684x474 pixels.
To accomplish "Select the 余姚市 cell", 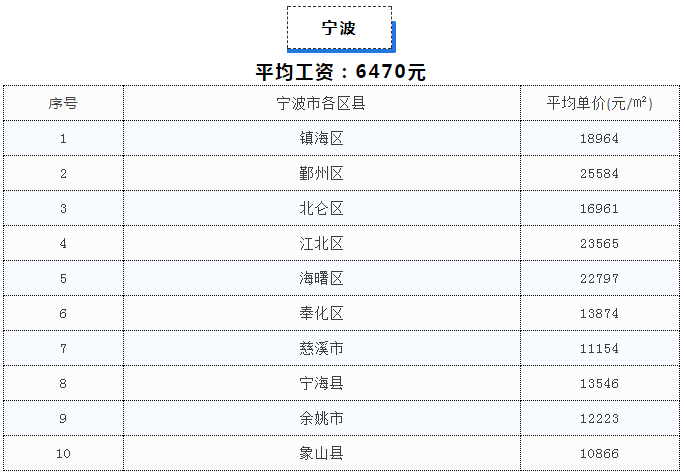I will coord(321,418).
